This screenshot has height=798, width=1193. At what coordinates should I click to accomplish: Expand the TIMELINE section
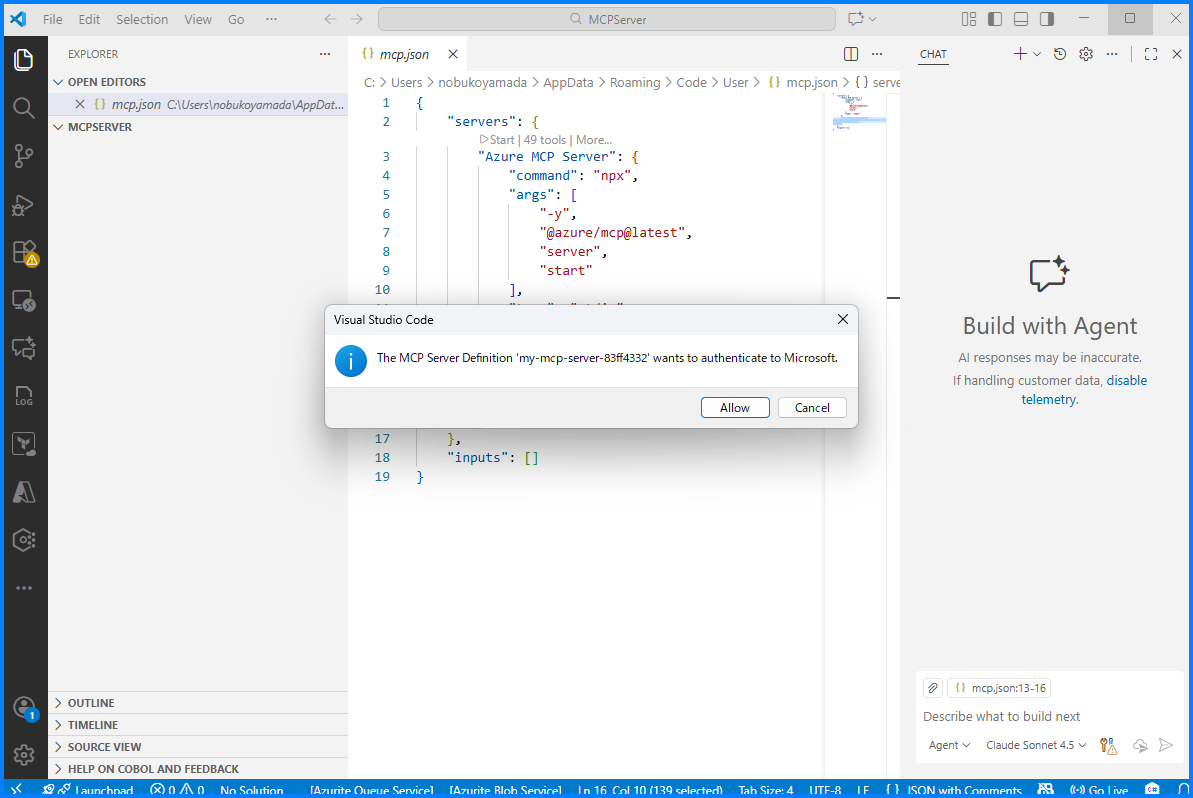(x=198, y=725)
